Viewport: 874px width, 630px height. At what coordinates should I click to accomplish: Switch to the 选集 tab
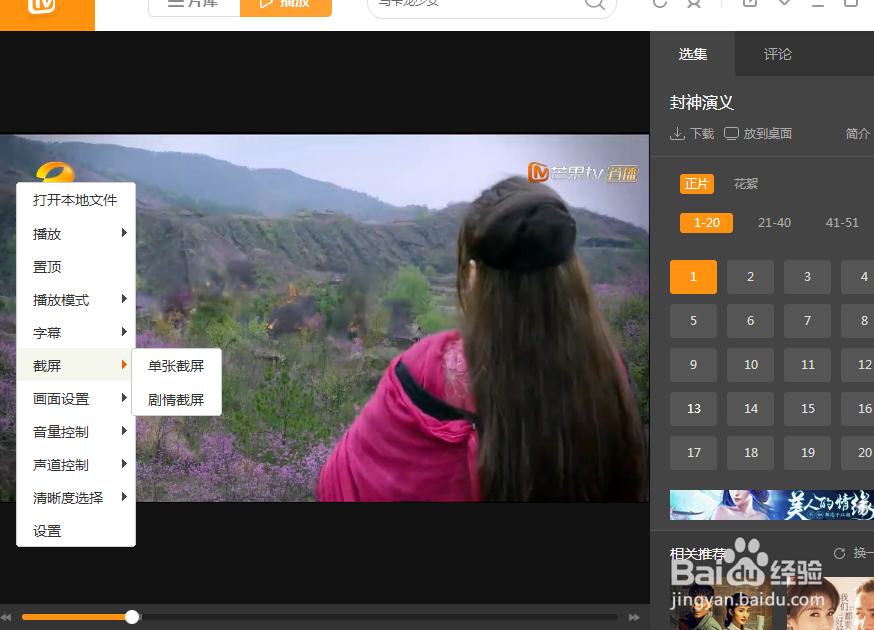693,54
